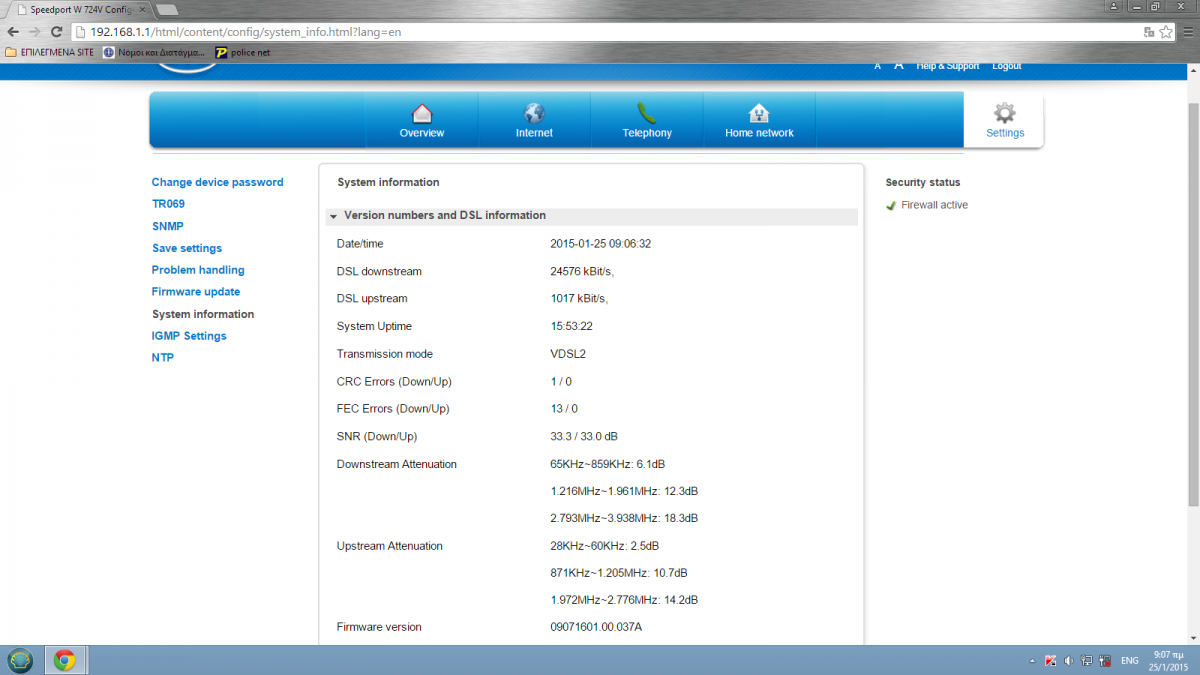Viewport: 1200px width, 675px height.
Task: Click the browser address bar
Action: pyautogui.click(x=600, y=32)
